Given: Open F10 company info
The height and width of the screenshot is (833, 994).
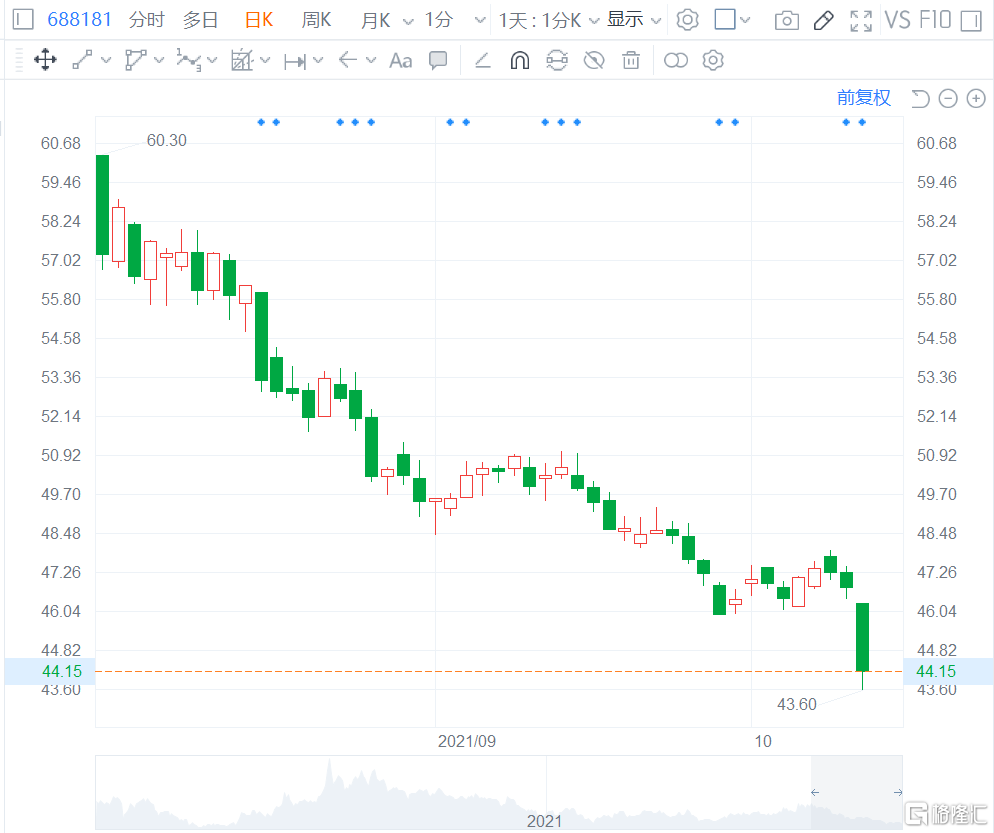Looking at the screenshot, I should point(935,20).
